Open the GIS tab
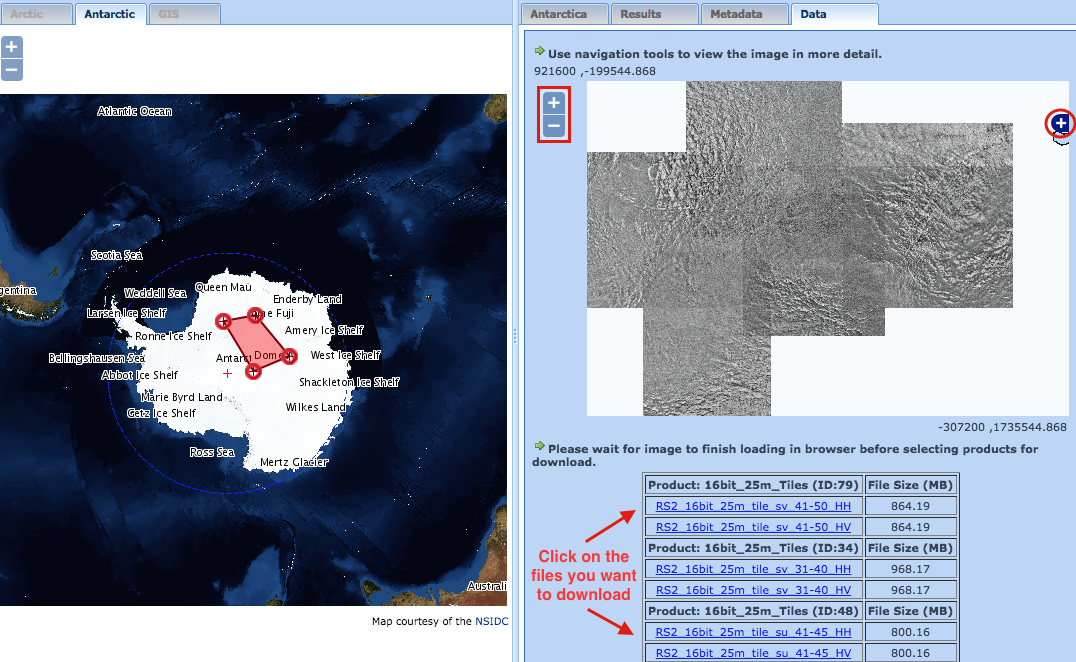 [x=183, y=14]
